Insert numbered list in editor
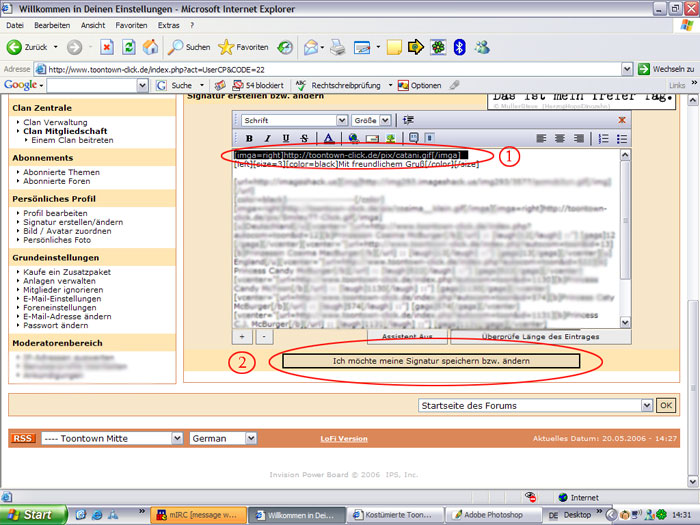The height and width of the screenshot is (525, 700). [x=603, y=138]
